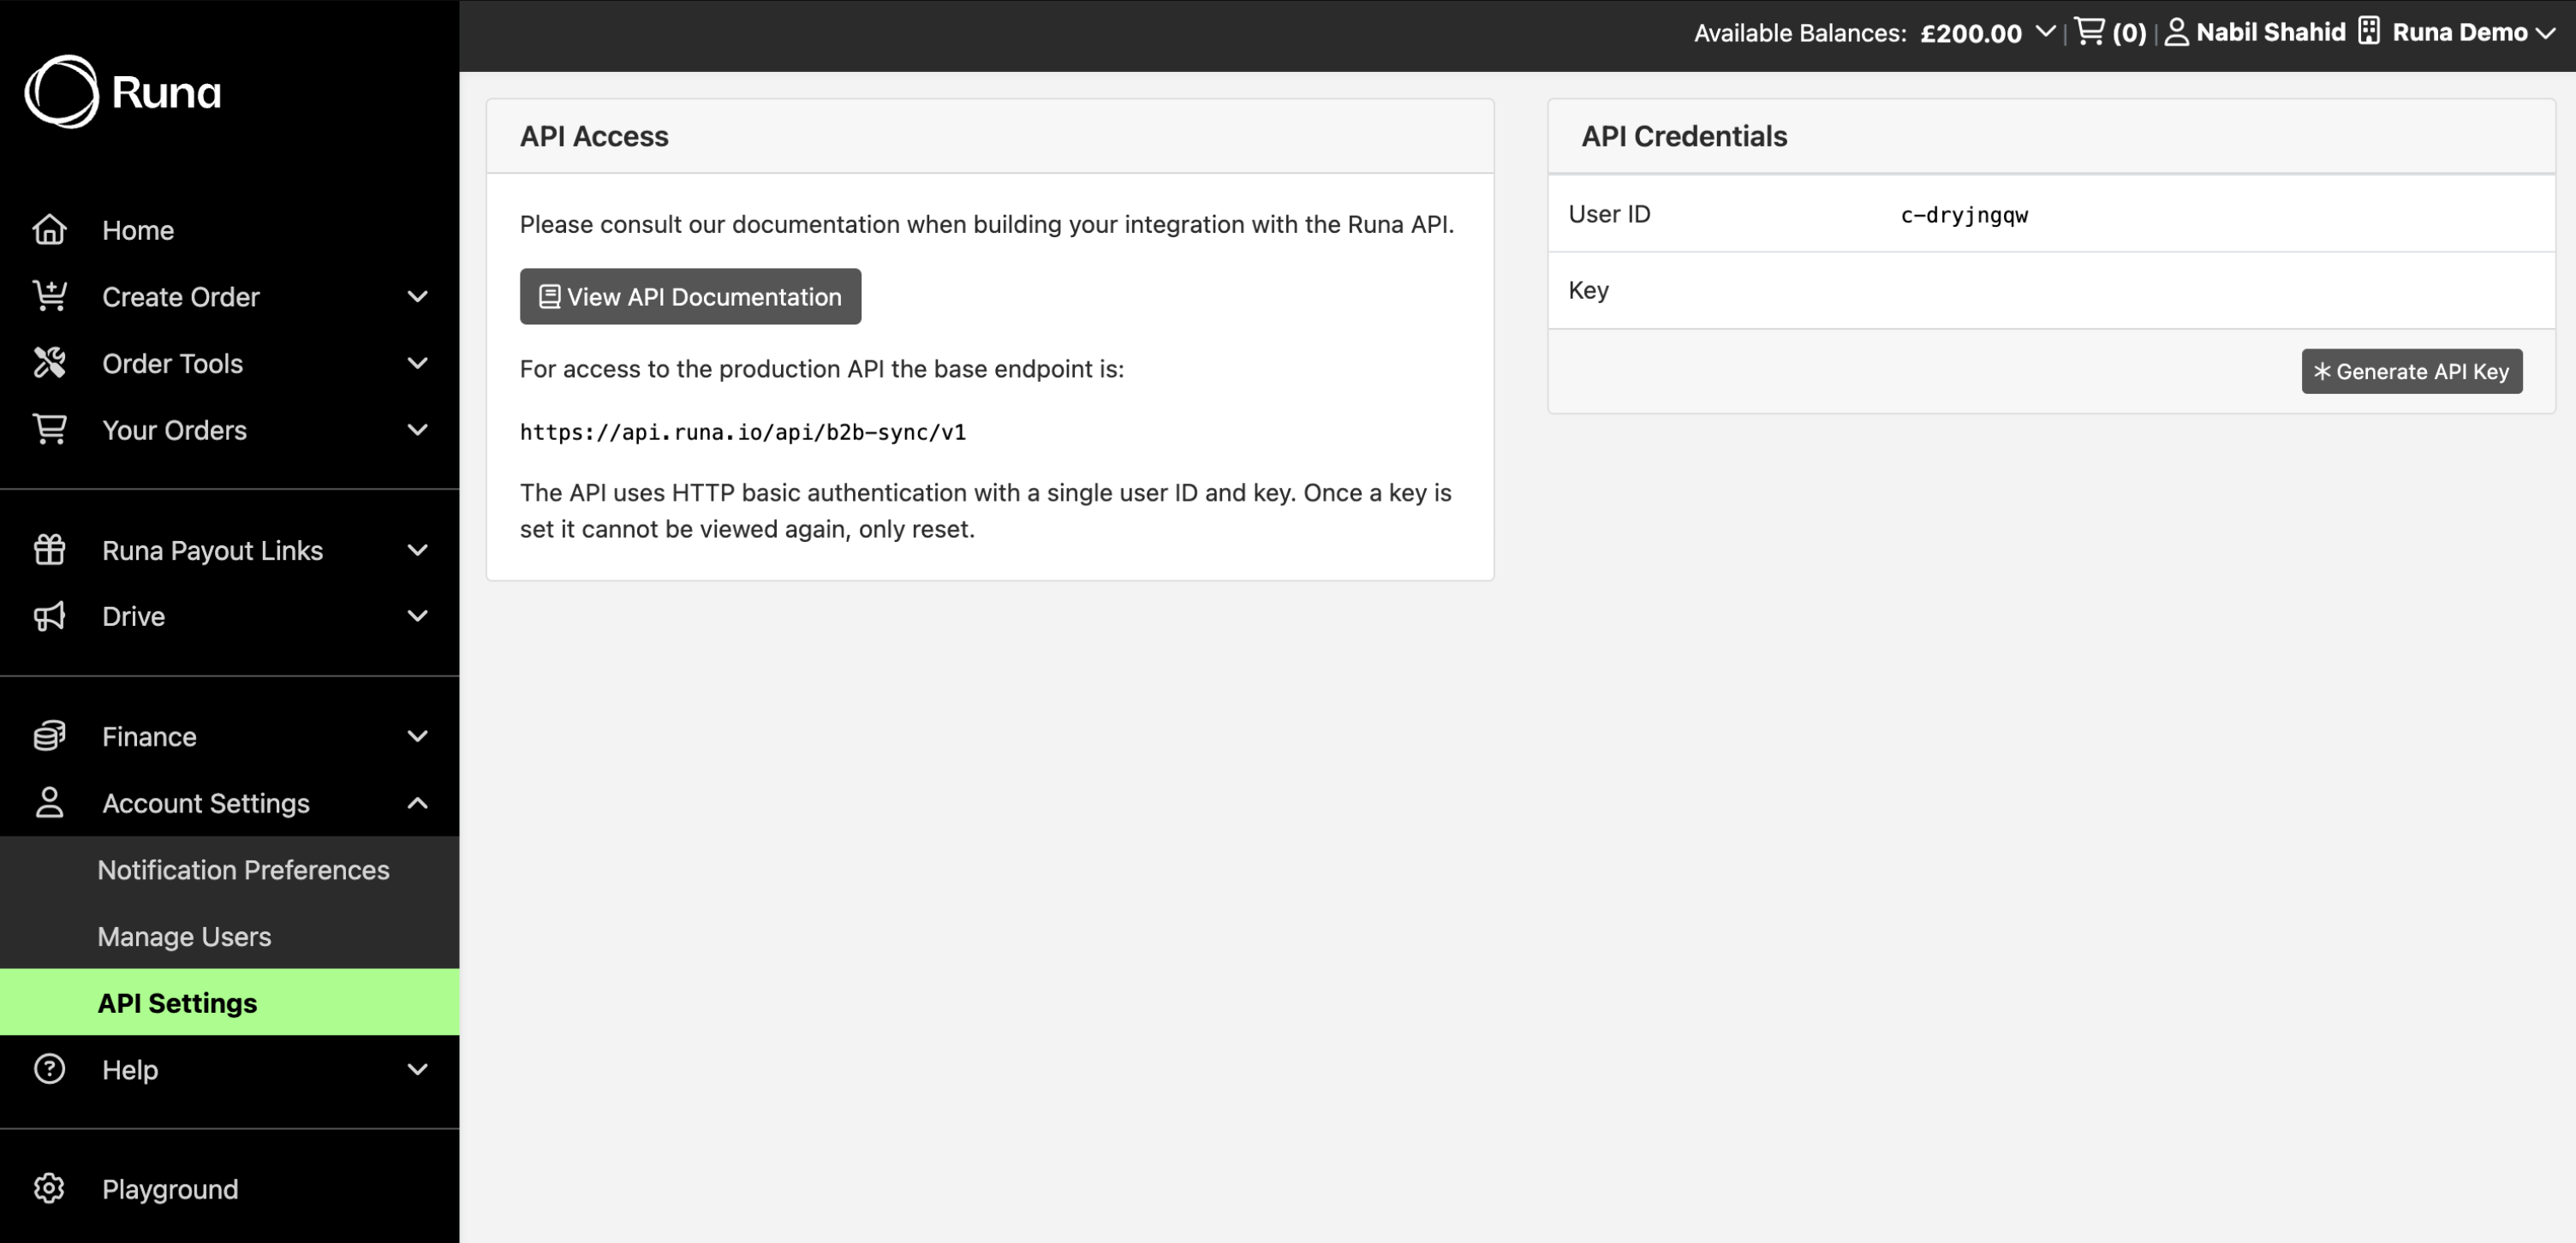Collapse the Account Settings section
The height and width of the screenshot is (1243, 2576).
[x=418, y=802]
